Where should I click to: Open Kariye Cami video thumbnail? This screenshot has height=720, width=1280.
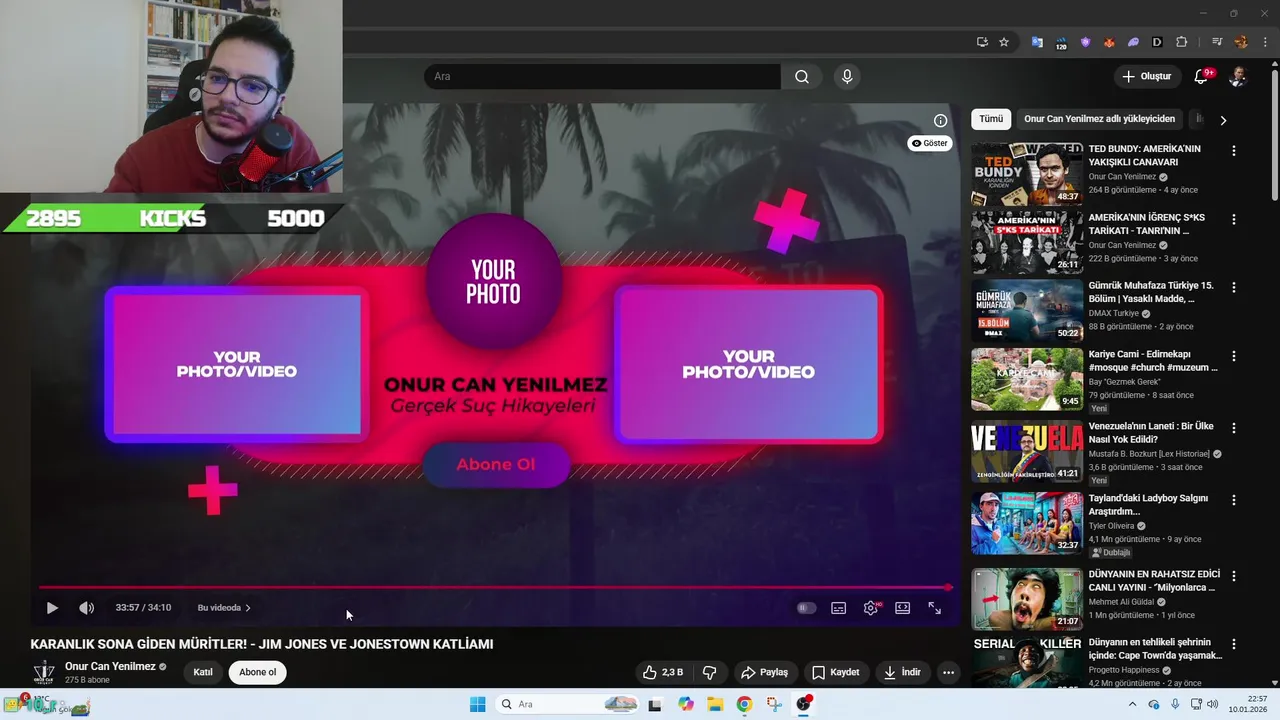(x=1027, y=379)
